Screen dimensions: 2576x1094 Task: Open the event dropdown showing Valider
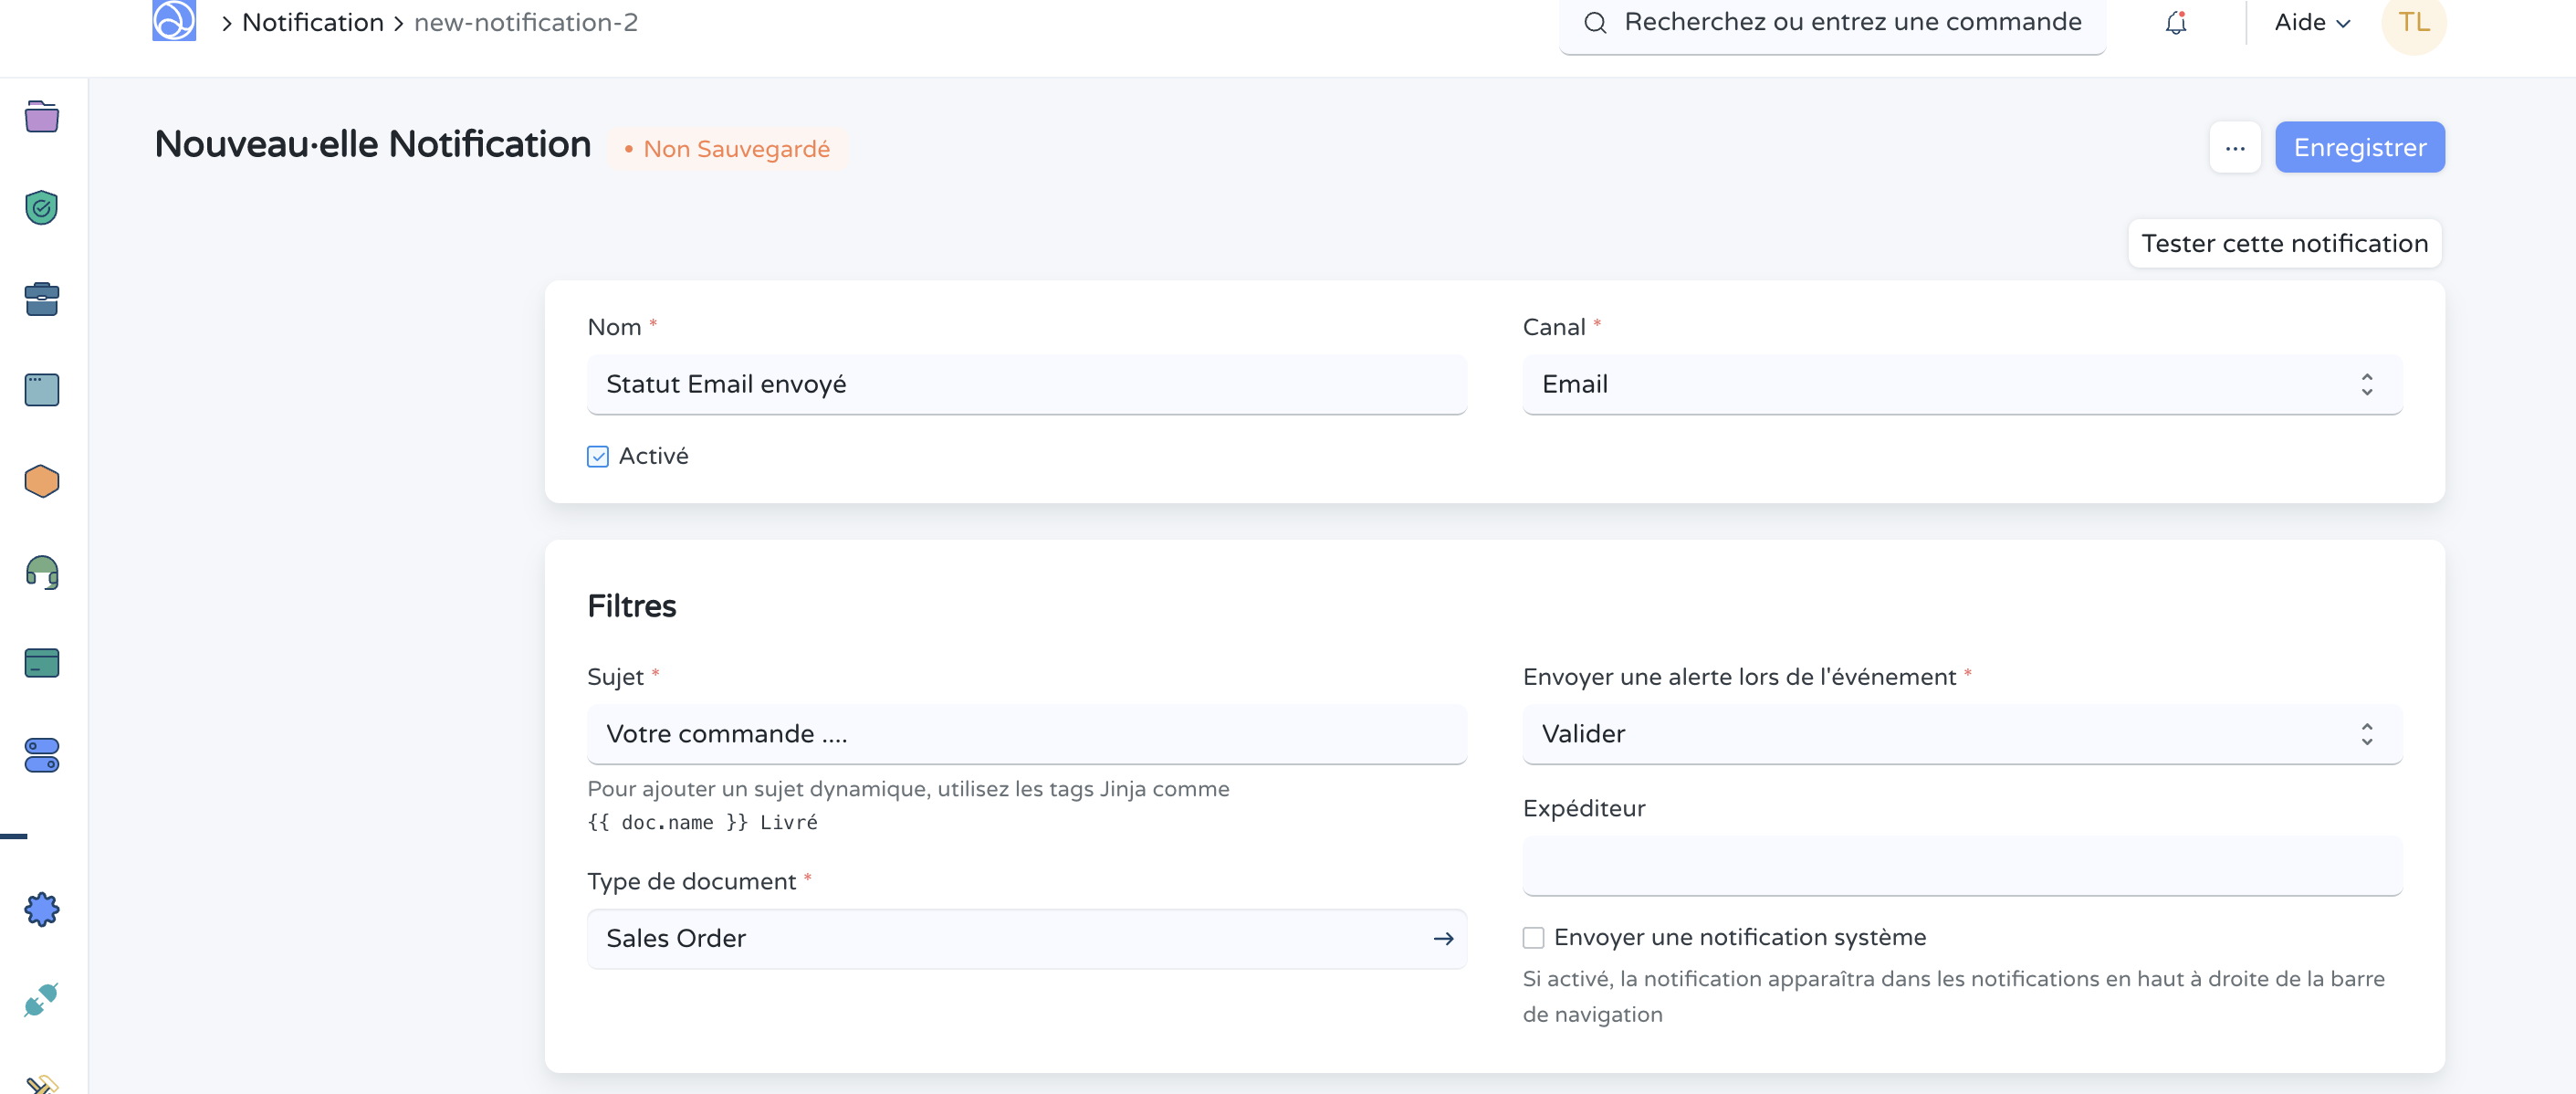1961,734
